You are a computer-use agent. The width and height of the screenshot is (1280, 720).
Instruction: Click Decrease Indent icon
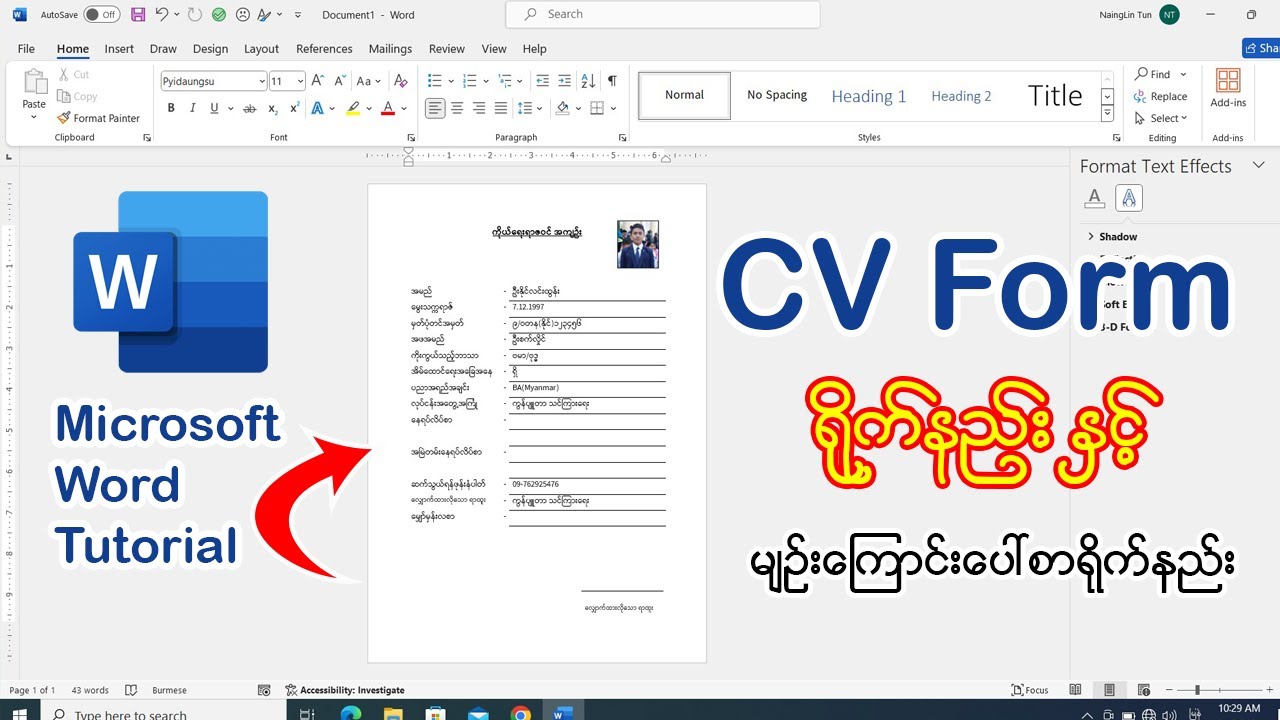pos(543,81)
